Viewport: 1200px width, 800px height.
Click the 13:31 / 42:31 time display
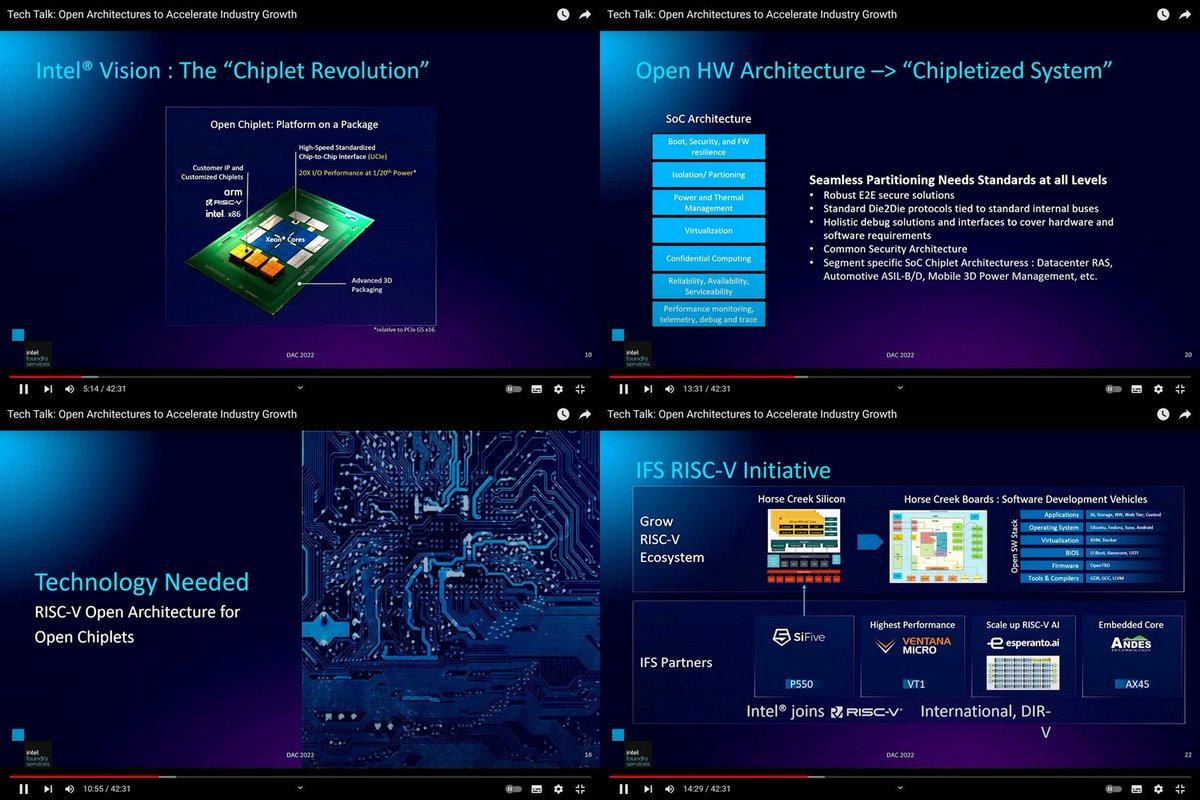coord(707,389)
